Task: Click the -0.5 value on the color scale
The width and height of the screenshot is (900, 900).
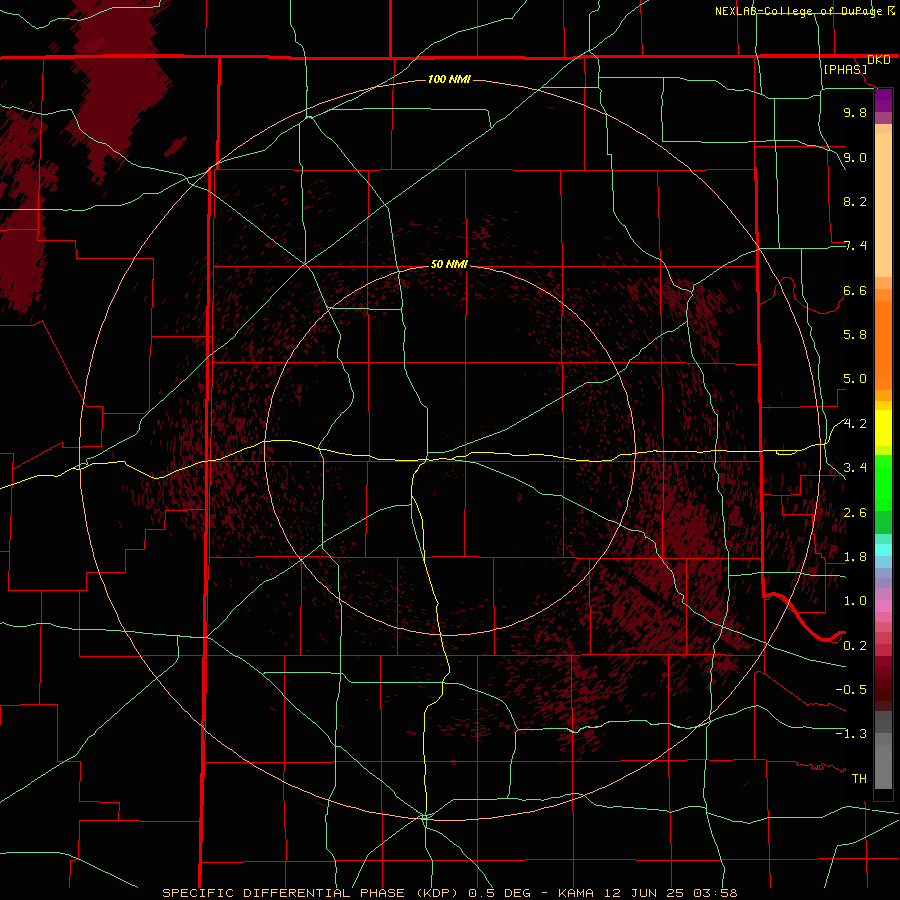Action: tap(851, 690)
